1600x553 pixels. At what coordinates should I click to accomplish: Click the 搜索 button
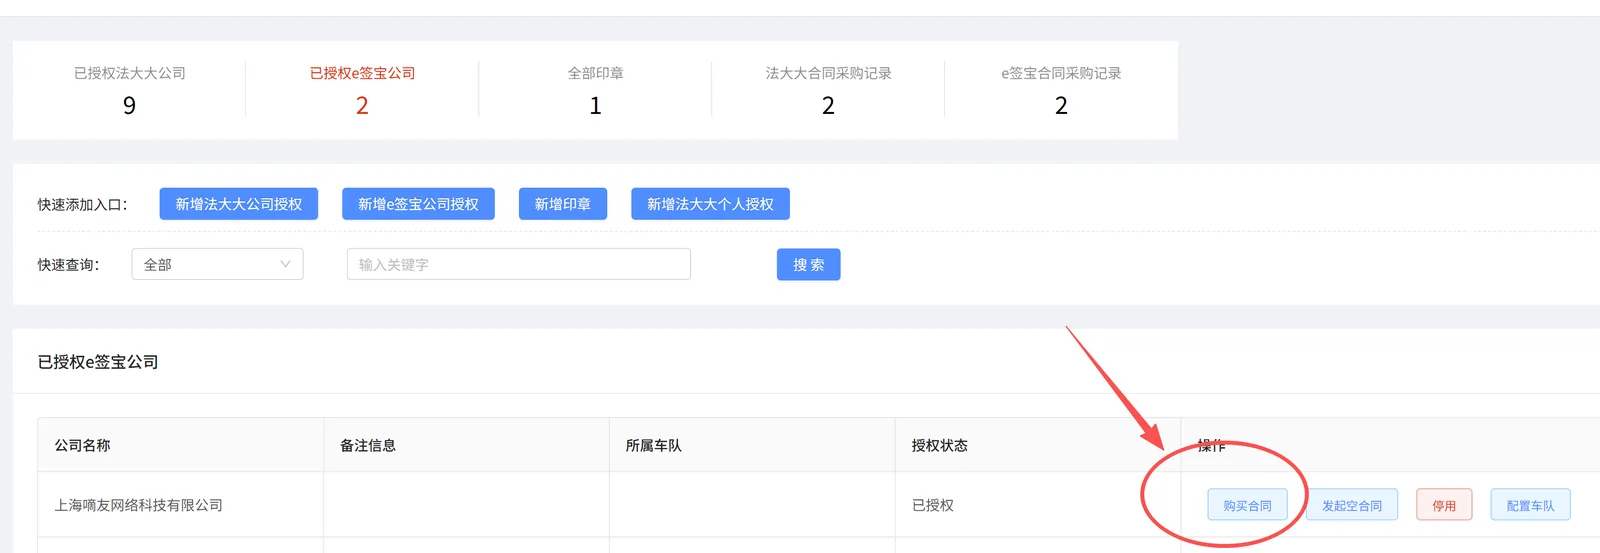pos(809,264)
